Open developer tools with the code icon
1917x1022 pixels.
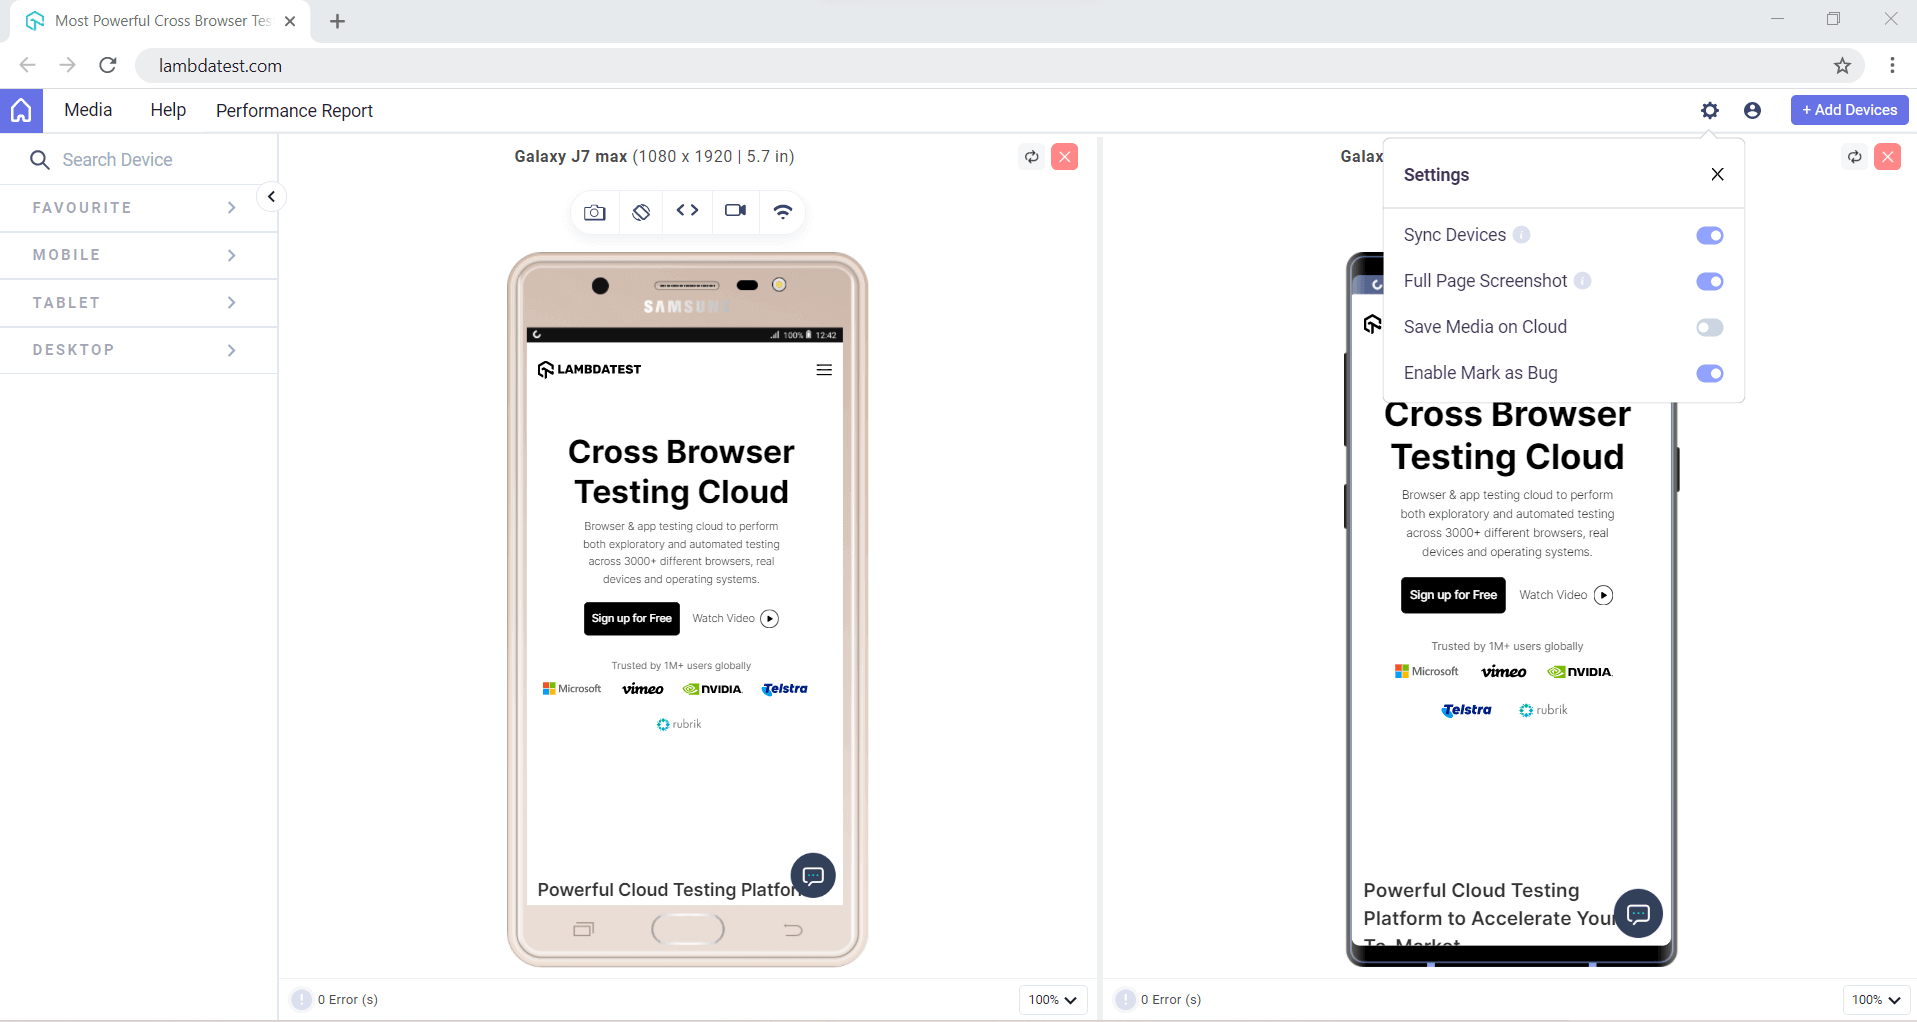tap(688, 212)
